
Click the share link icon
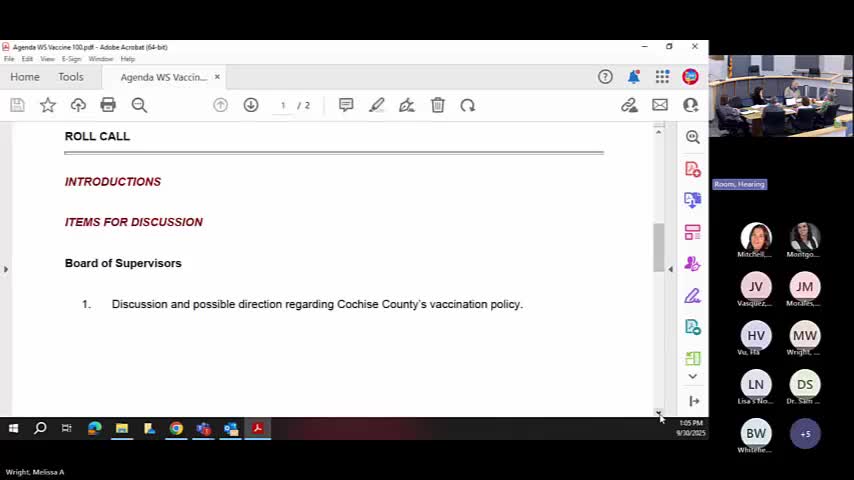(x=630, y=105)
